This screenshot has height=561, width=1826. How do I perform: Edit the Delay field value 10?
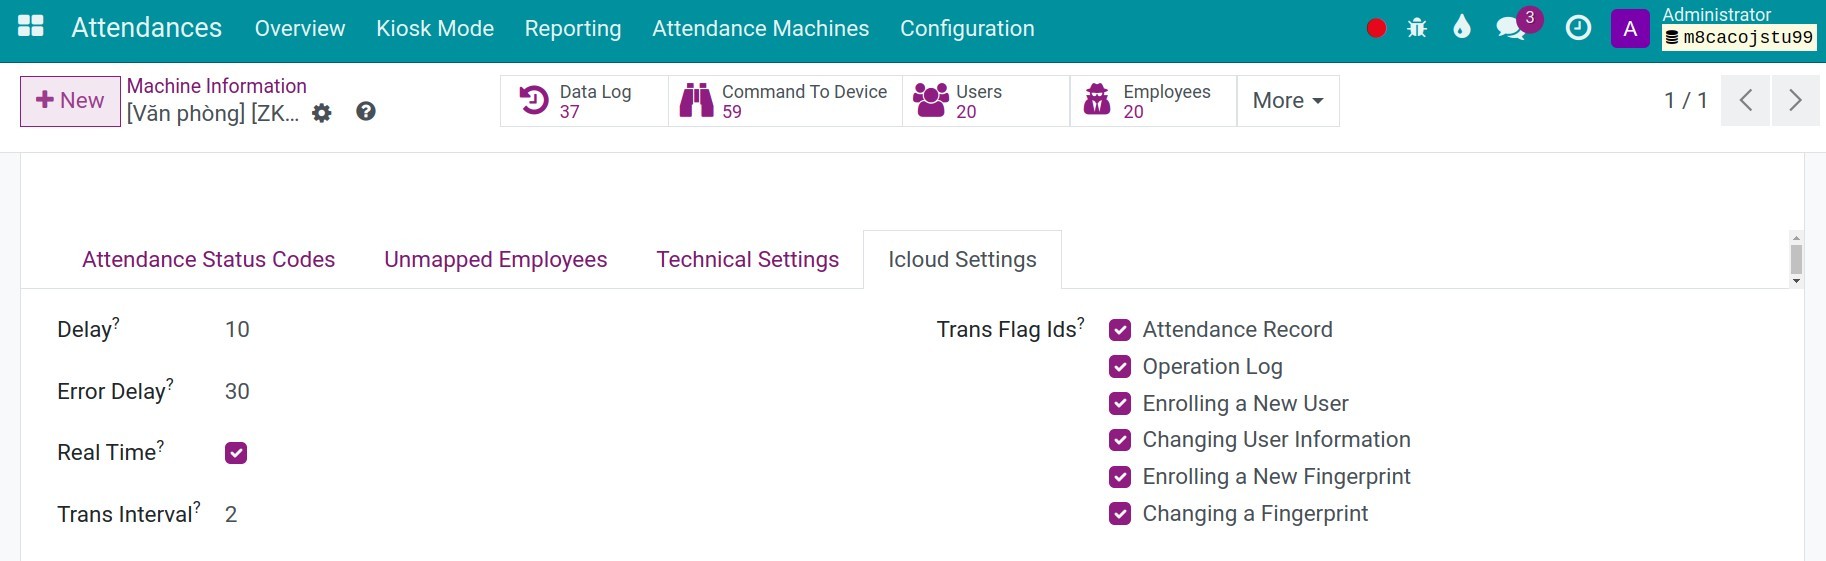237,330
